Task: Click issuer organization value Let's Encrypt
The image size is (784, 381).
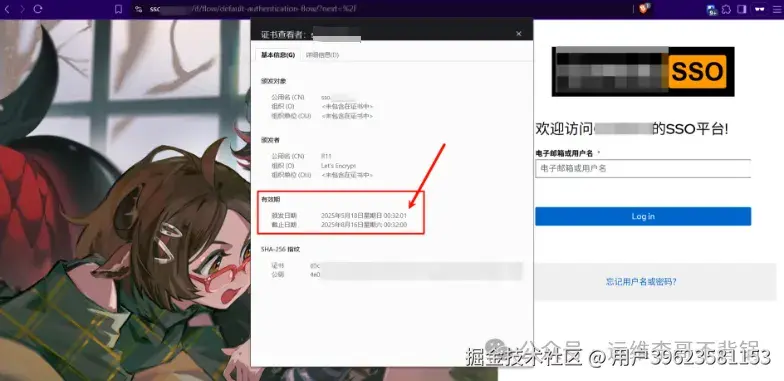Action: [x=338, y=166]
